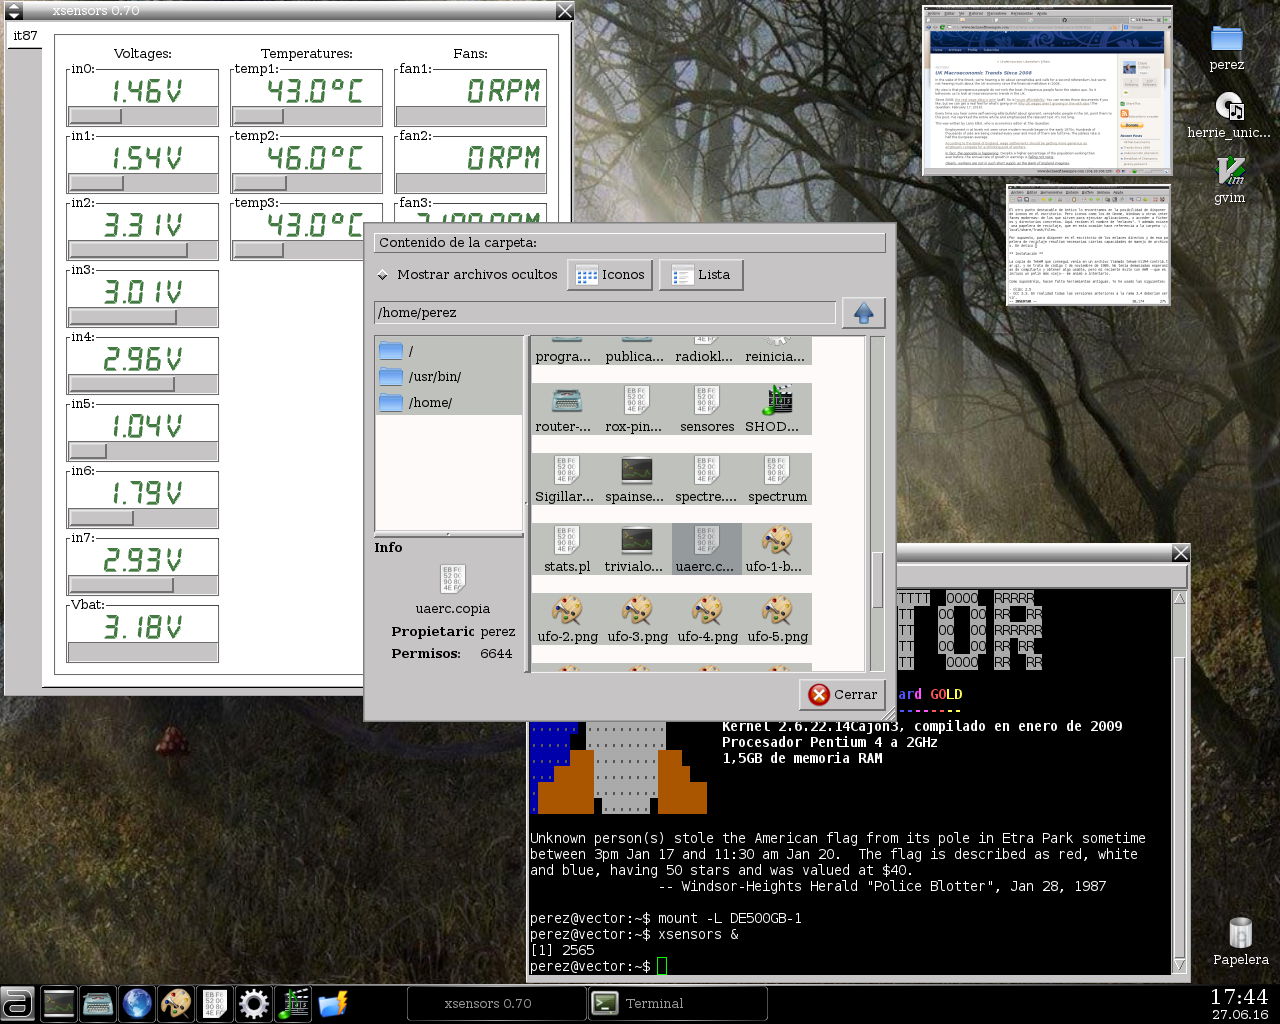Select /usr/bin/ folder in the tree
The image size is (1280, 1024).
click(x=448, y=377)
